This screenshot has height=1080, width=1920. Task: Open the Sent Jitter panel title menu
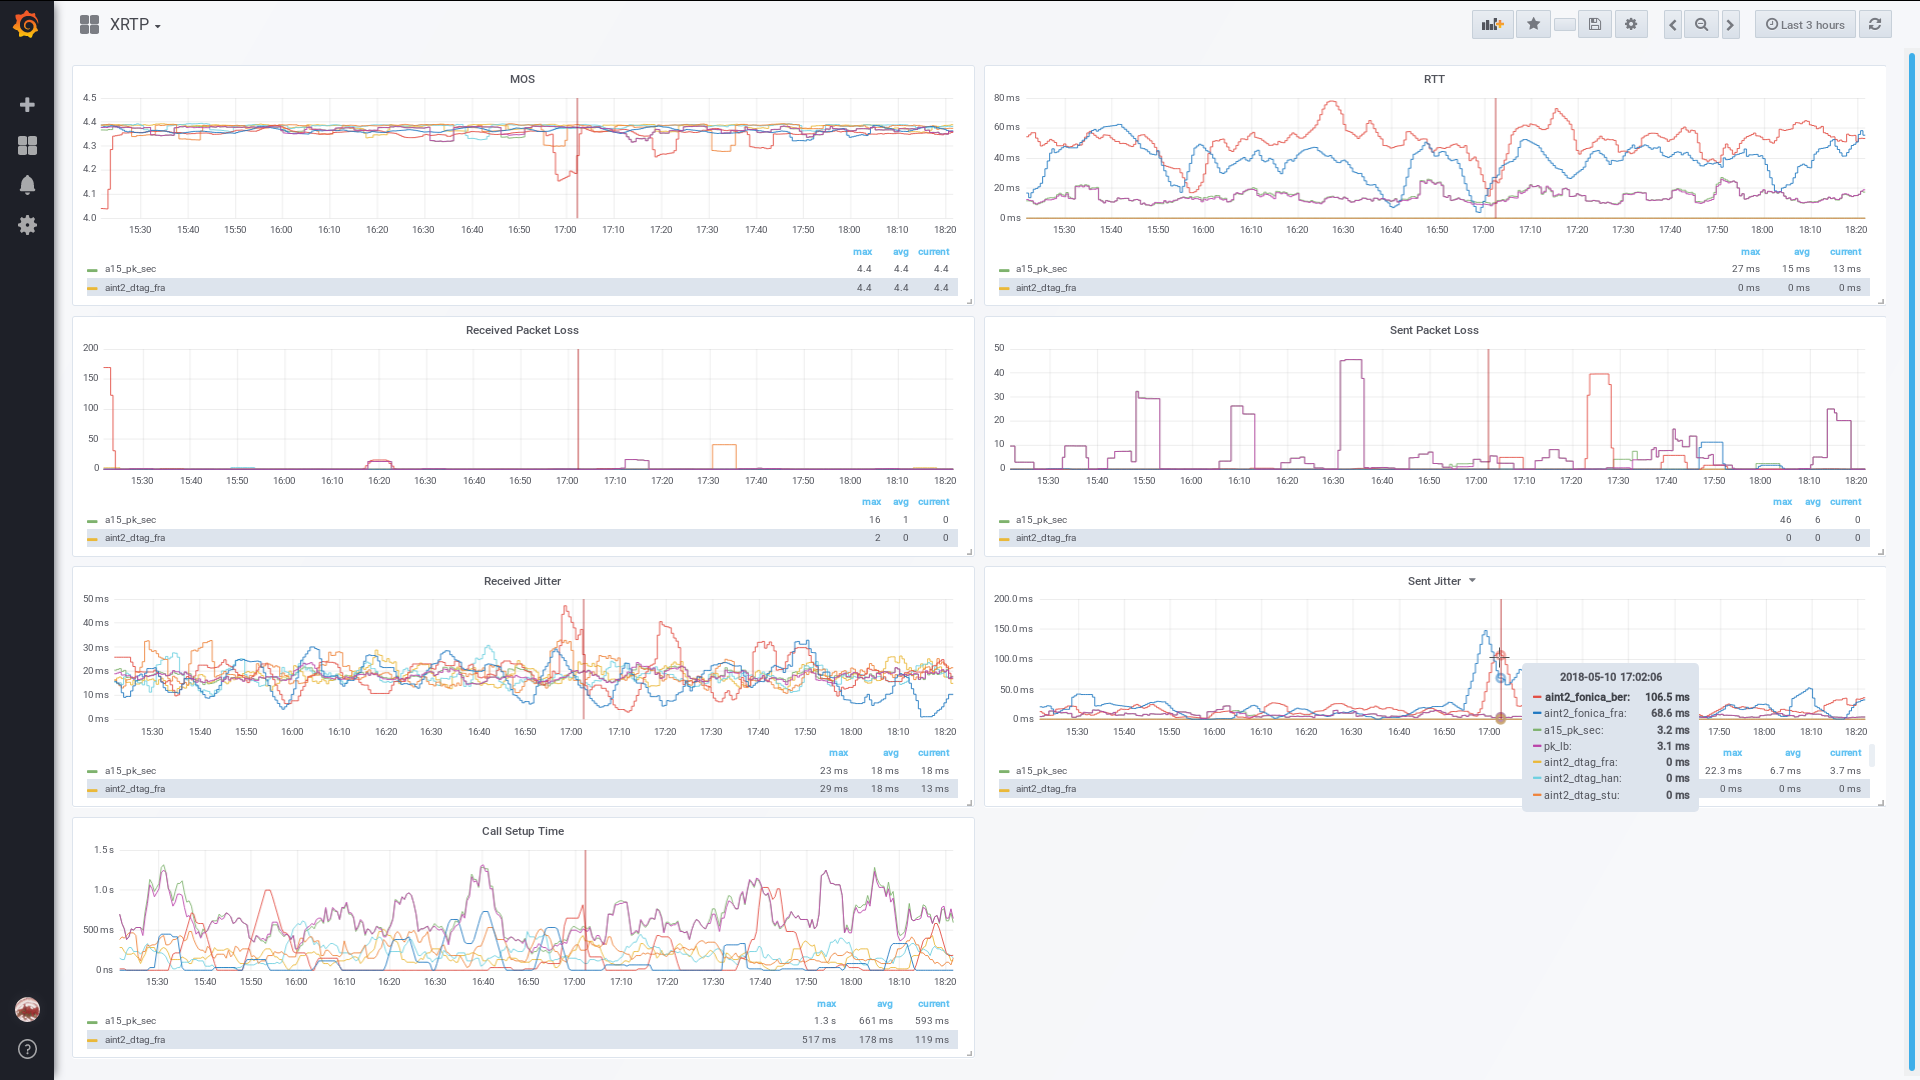tap(1434, 581)
